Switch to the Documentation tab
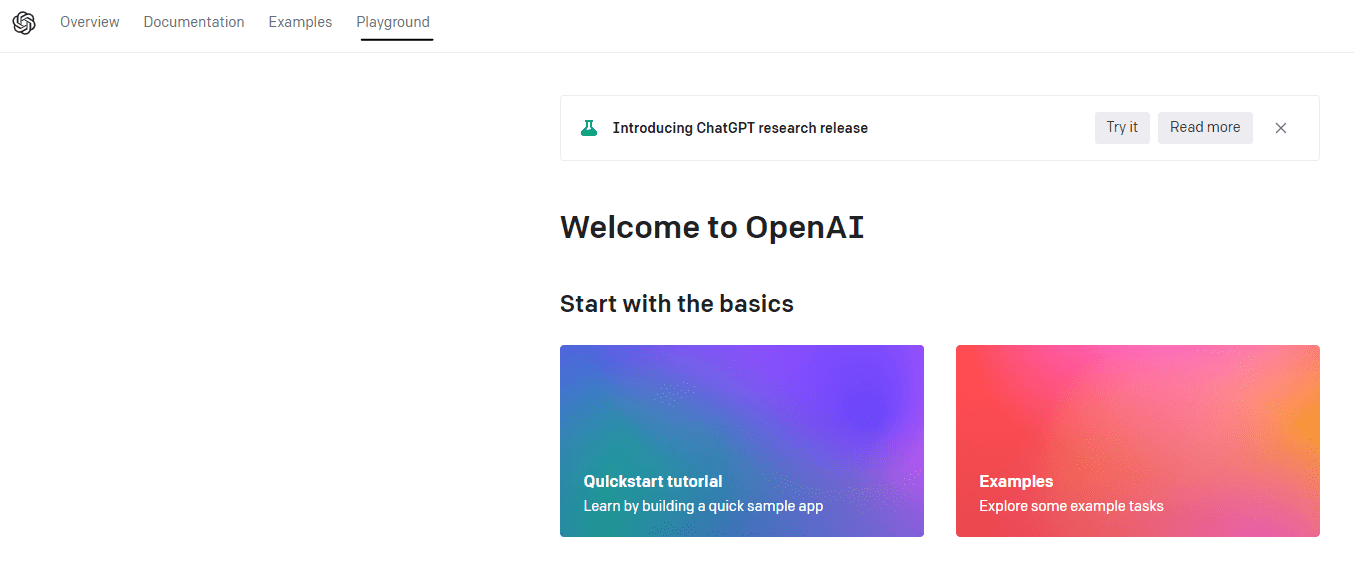Image resolution: width=1354 pixels, height=569 pixels. pos(193,22)
